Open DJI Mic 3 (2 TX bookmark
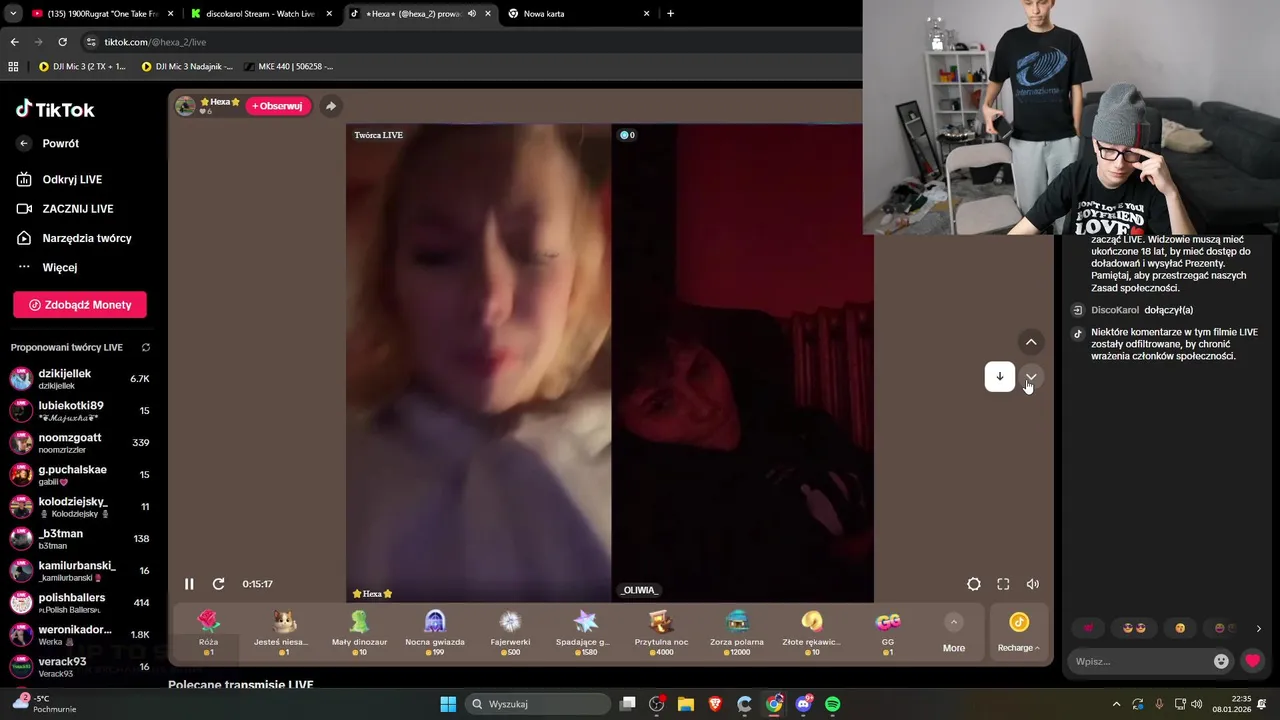 pos(83,67)
